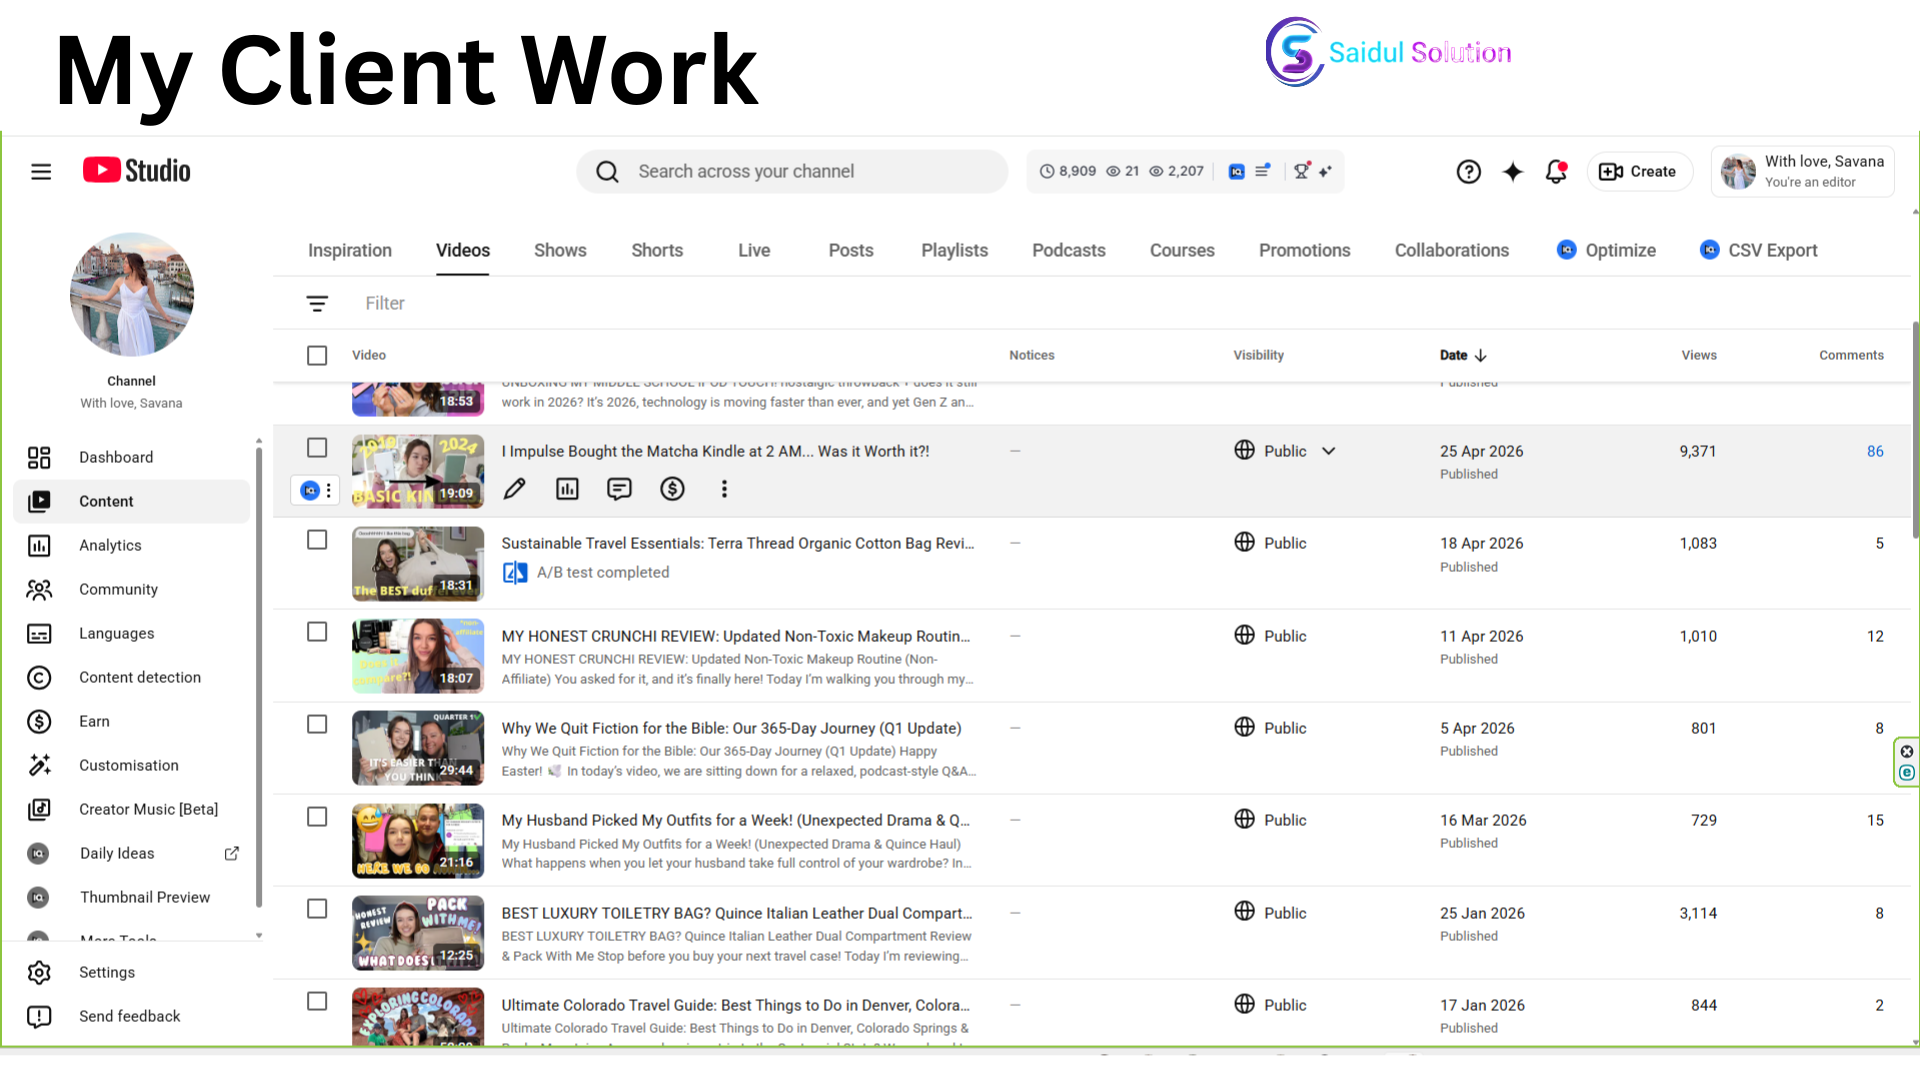Click the blue vidIQ icon in stats bar

tap(1237, 171)
